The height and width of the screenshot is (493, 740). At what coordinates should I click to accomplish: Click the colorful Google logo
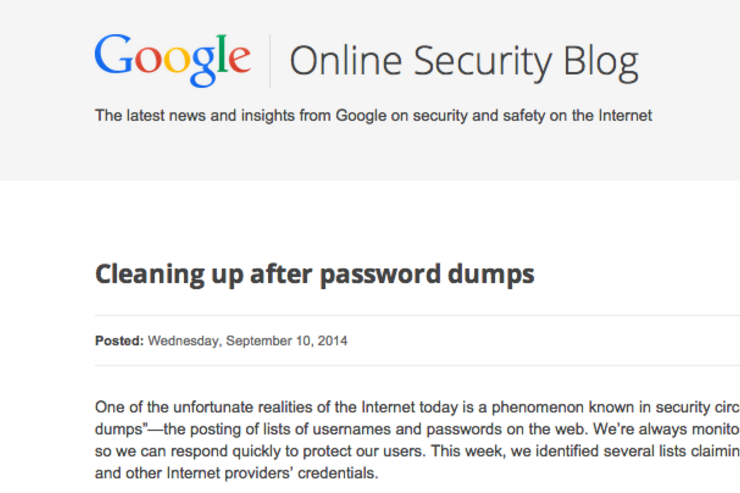[173, 60]
